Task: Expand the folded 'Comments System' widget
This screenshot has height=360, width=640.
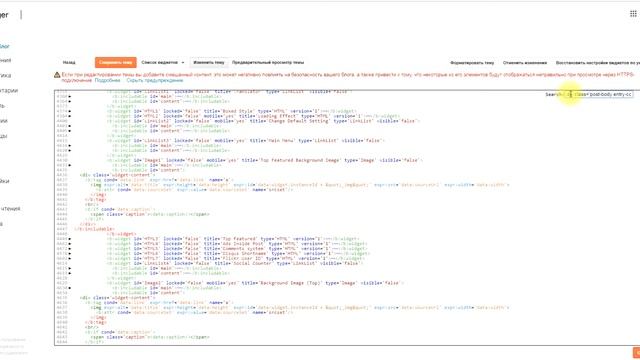Action: 70,249
